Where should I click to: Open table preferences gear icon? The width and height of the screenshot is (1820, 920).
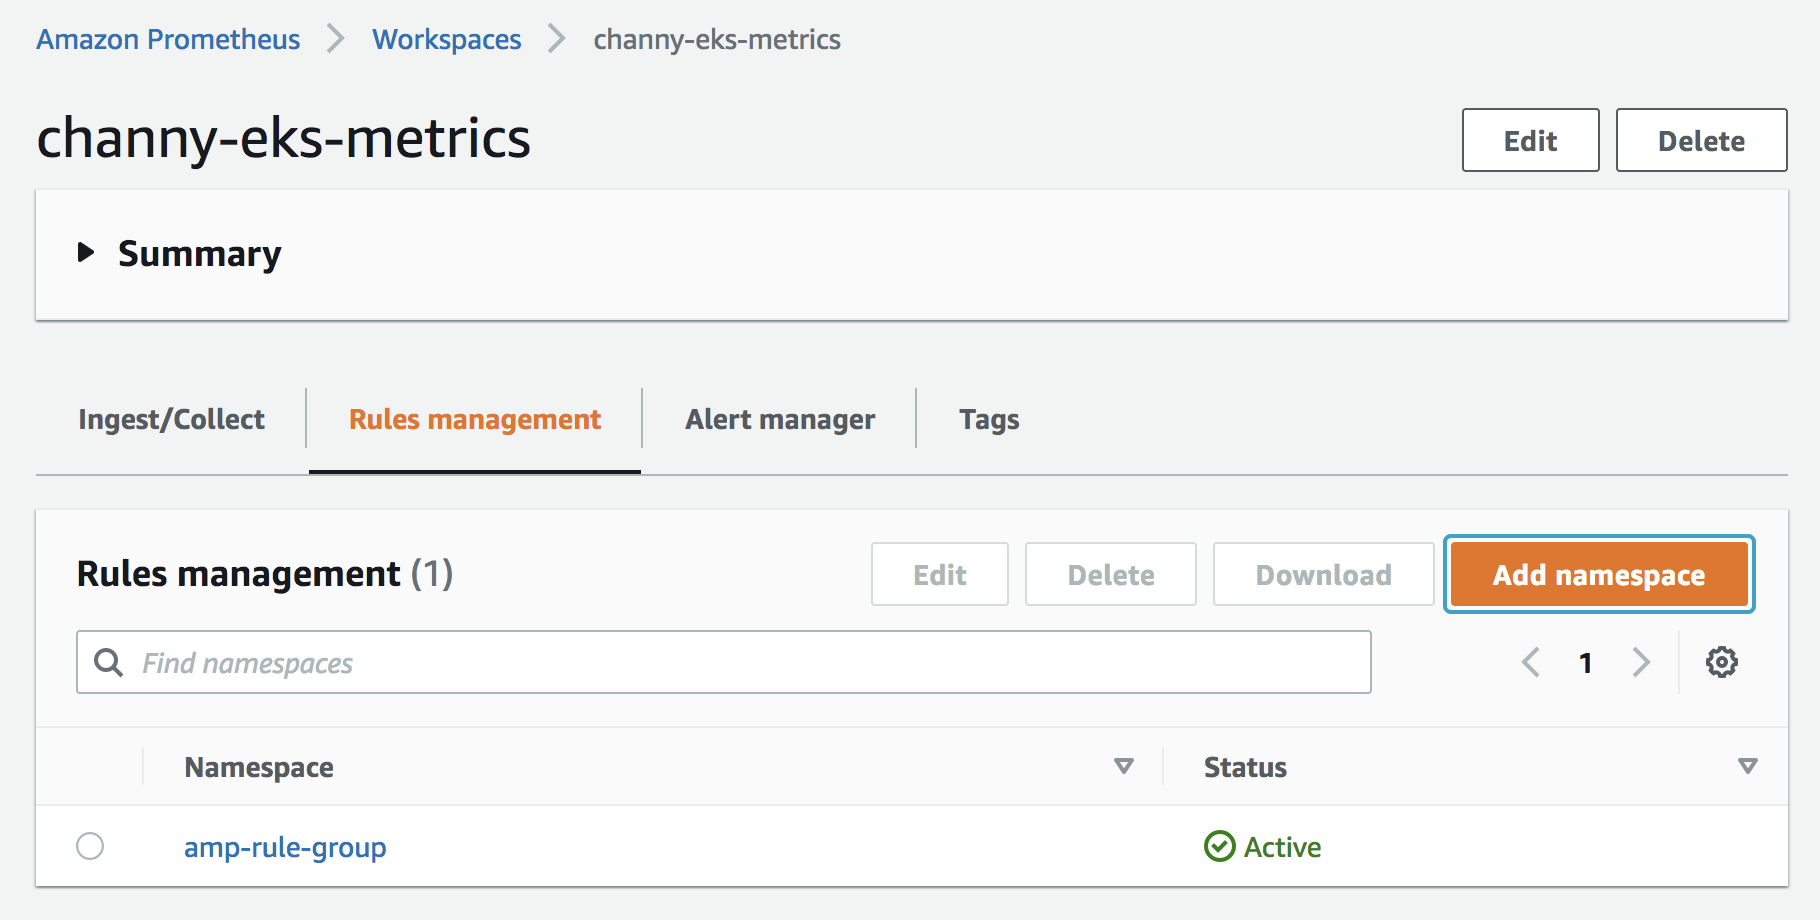tap(1721, 662)
